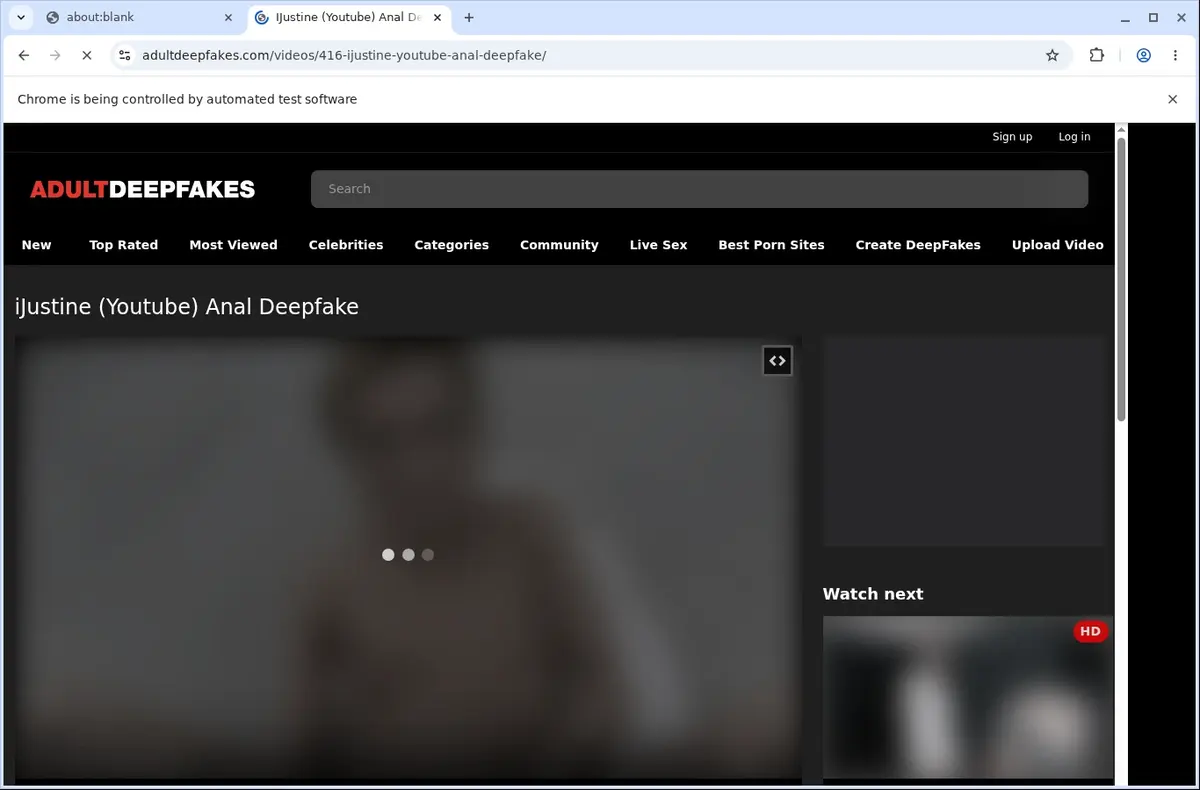Click the Log in link
This screenshot has height=790, width=1200.
click(1074, 137)
